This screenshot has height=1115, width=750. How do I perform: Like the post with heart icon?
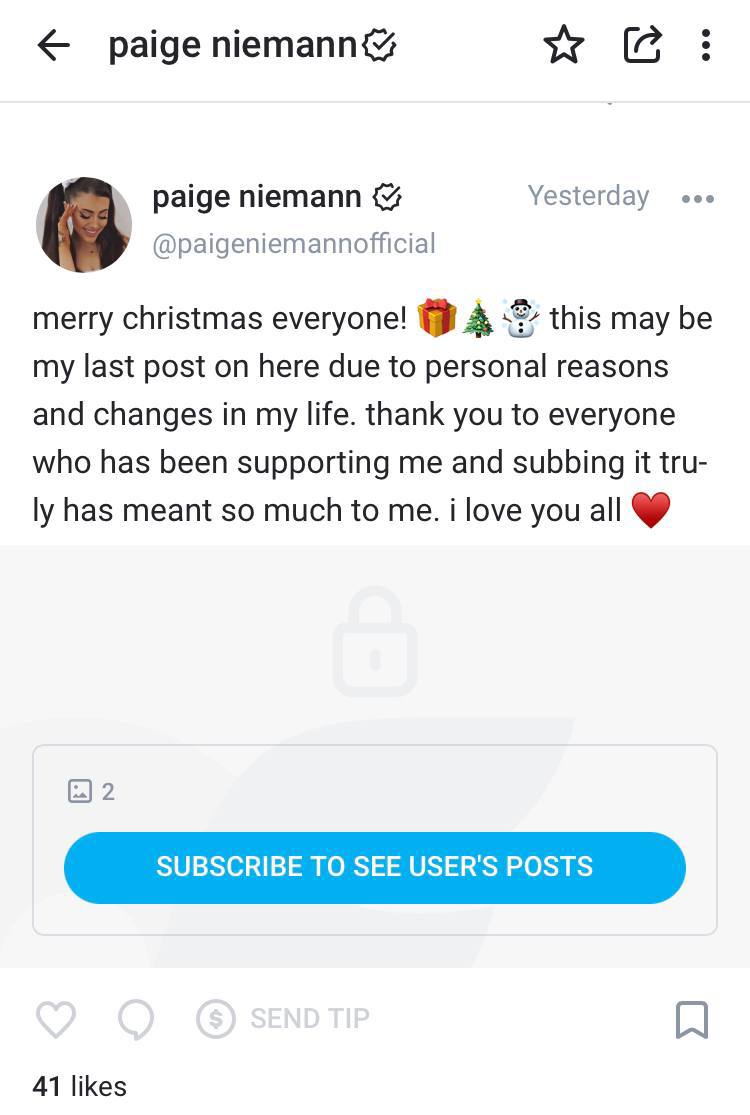point(56,1019)
